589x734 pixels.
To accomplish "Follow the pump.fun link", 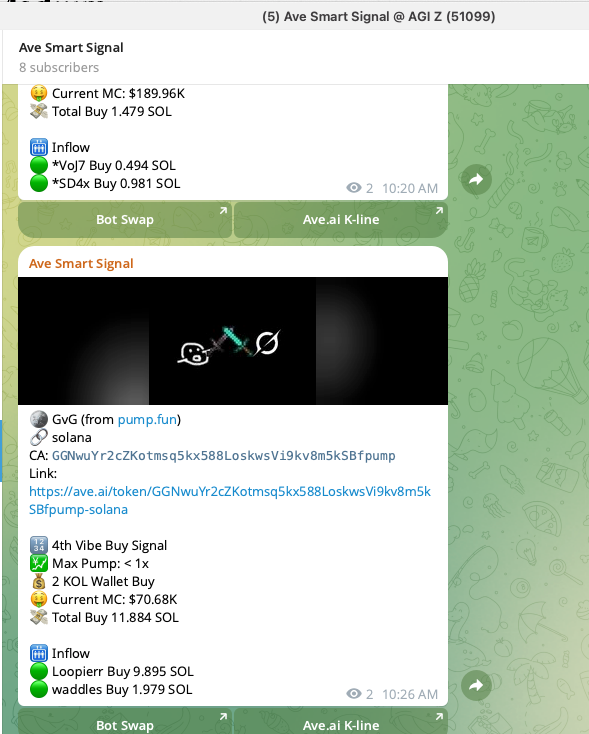I will 147,419.
